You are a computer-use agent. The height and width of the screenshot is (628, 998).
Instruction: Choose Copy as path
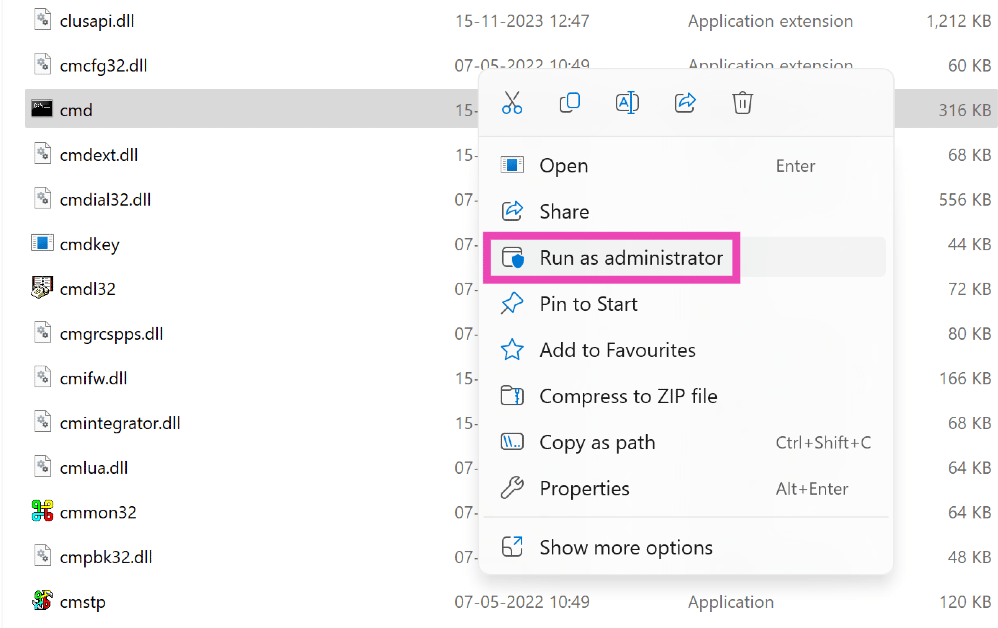[x=597, y=442]
